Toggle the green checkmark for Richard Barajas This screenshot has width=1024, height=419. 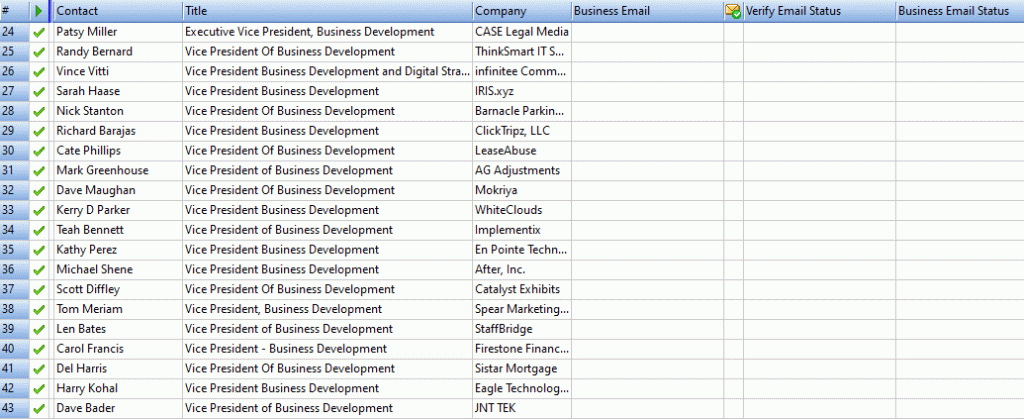coord(40,131)
